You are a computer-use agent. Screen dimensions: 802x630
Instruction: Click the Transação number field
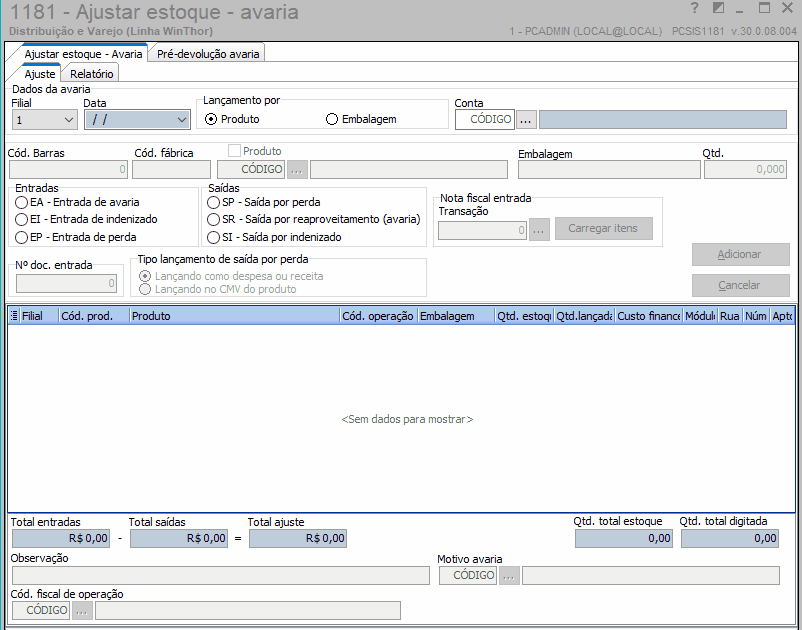(482, 230)
